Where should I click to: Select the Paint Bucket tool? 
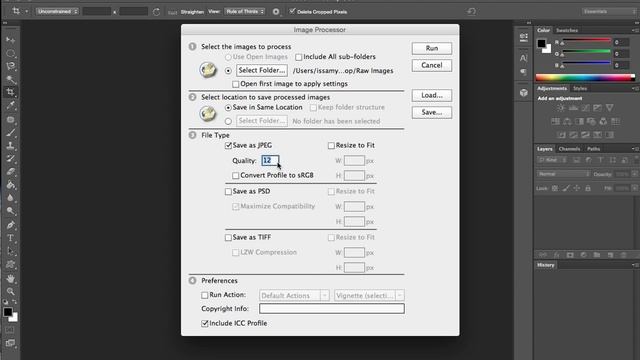pyautogui.click(x=11, y=184)
